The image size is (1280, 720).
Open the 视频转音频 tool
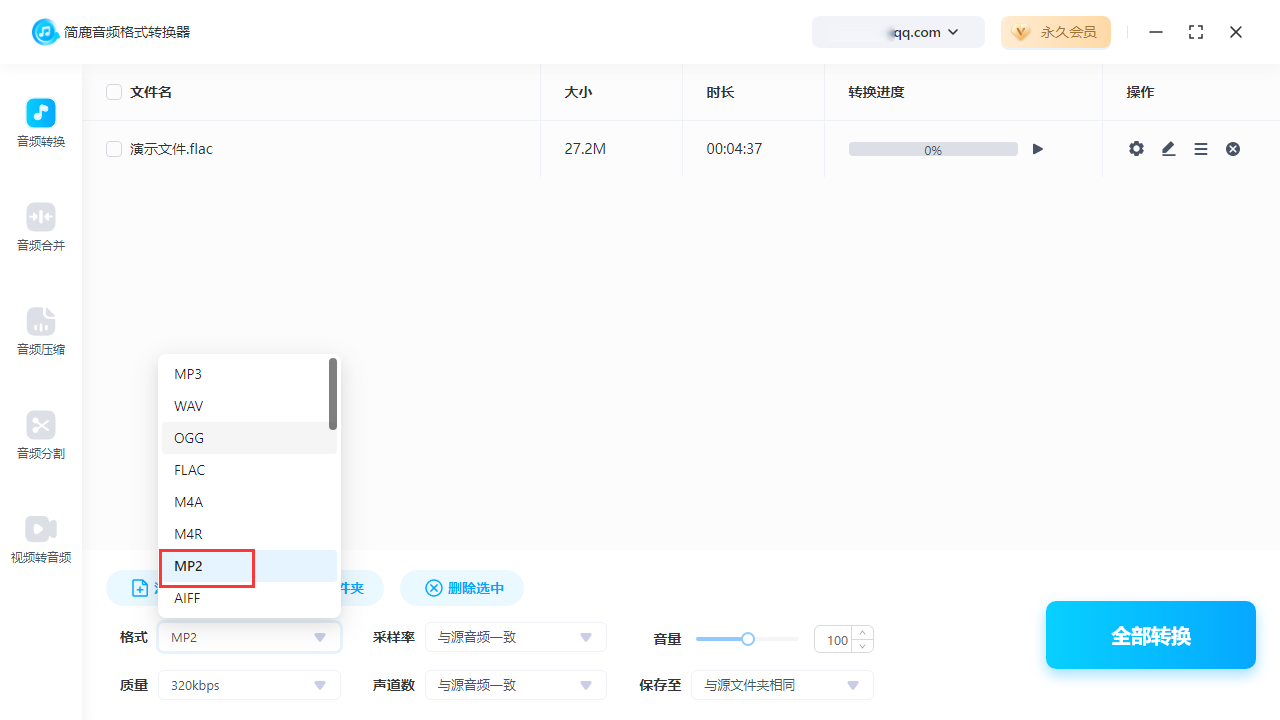click(x=40, y=538)
